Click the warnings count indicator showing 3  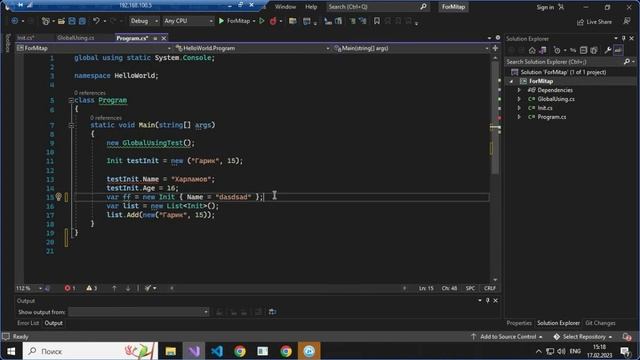pyautogui.click(x=91, y=288)
